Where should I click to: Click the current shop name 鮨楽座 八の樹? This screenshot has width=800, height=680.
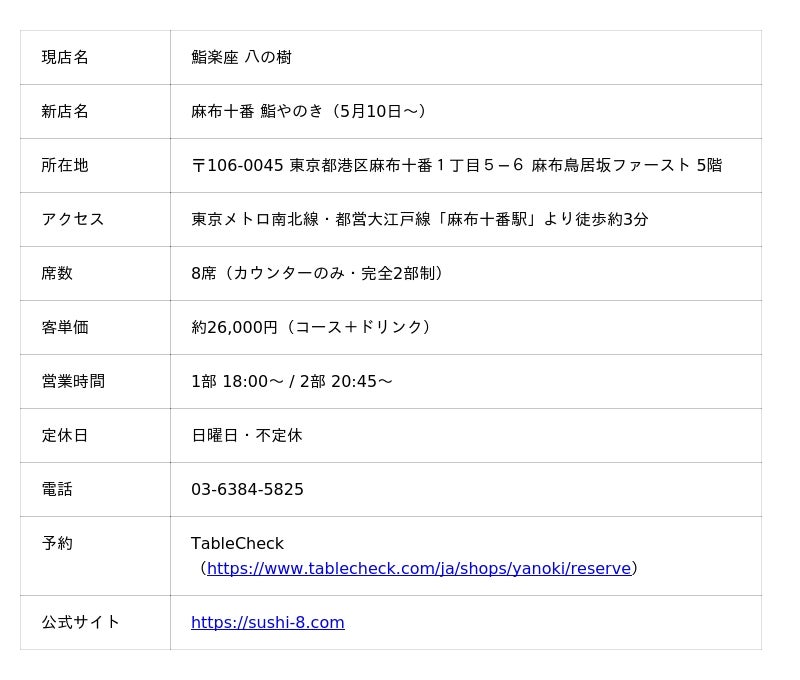(241, 58)
